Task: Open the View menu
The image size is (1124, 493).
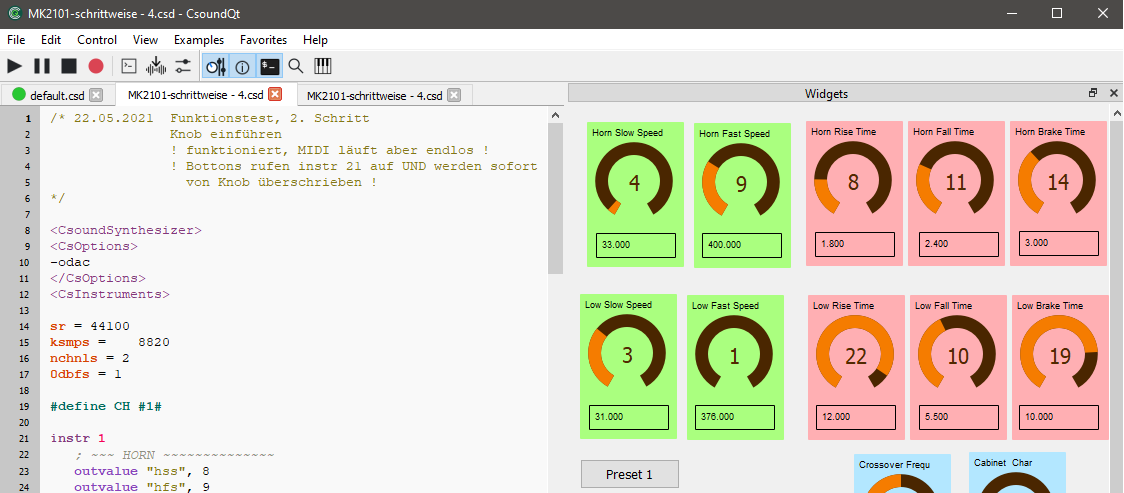Action: pyautogui.click(x=146, y=40)
